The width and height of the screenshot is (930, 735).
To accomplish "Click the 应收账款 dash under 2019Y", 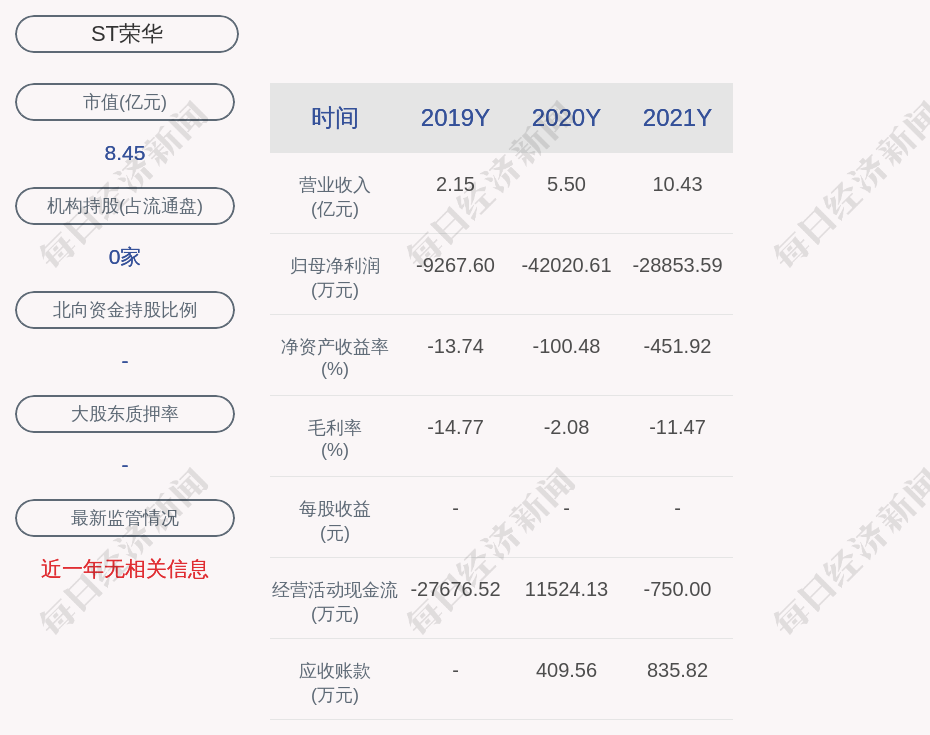I will point(456,670).
